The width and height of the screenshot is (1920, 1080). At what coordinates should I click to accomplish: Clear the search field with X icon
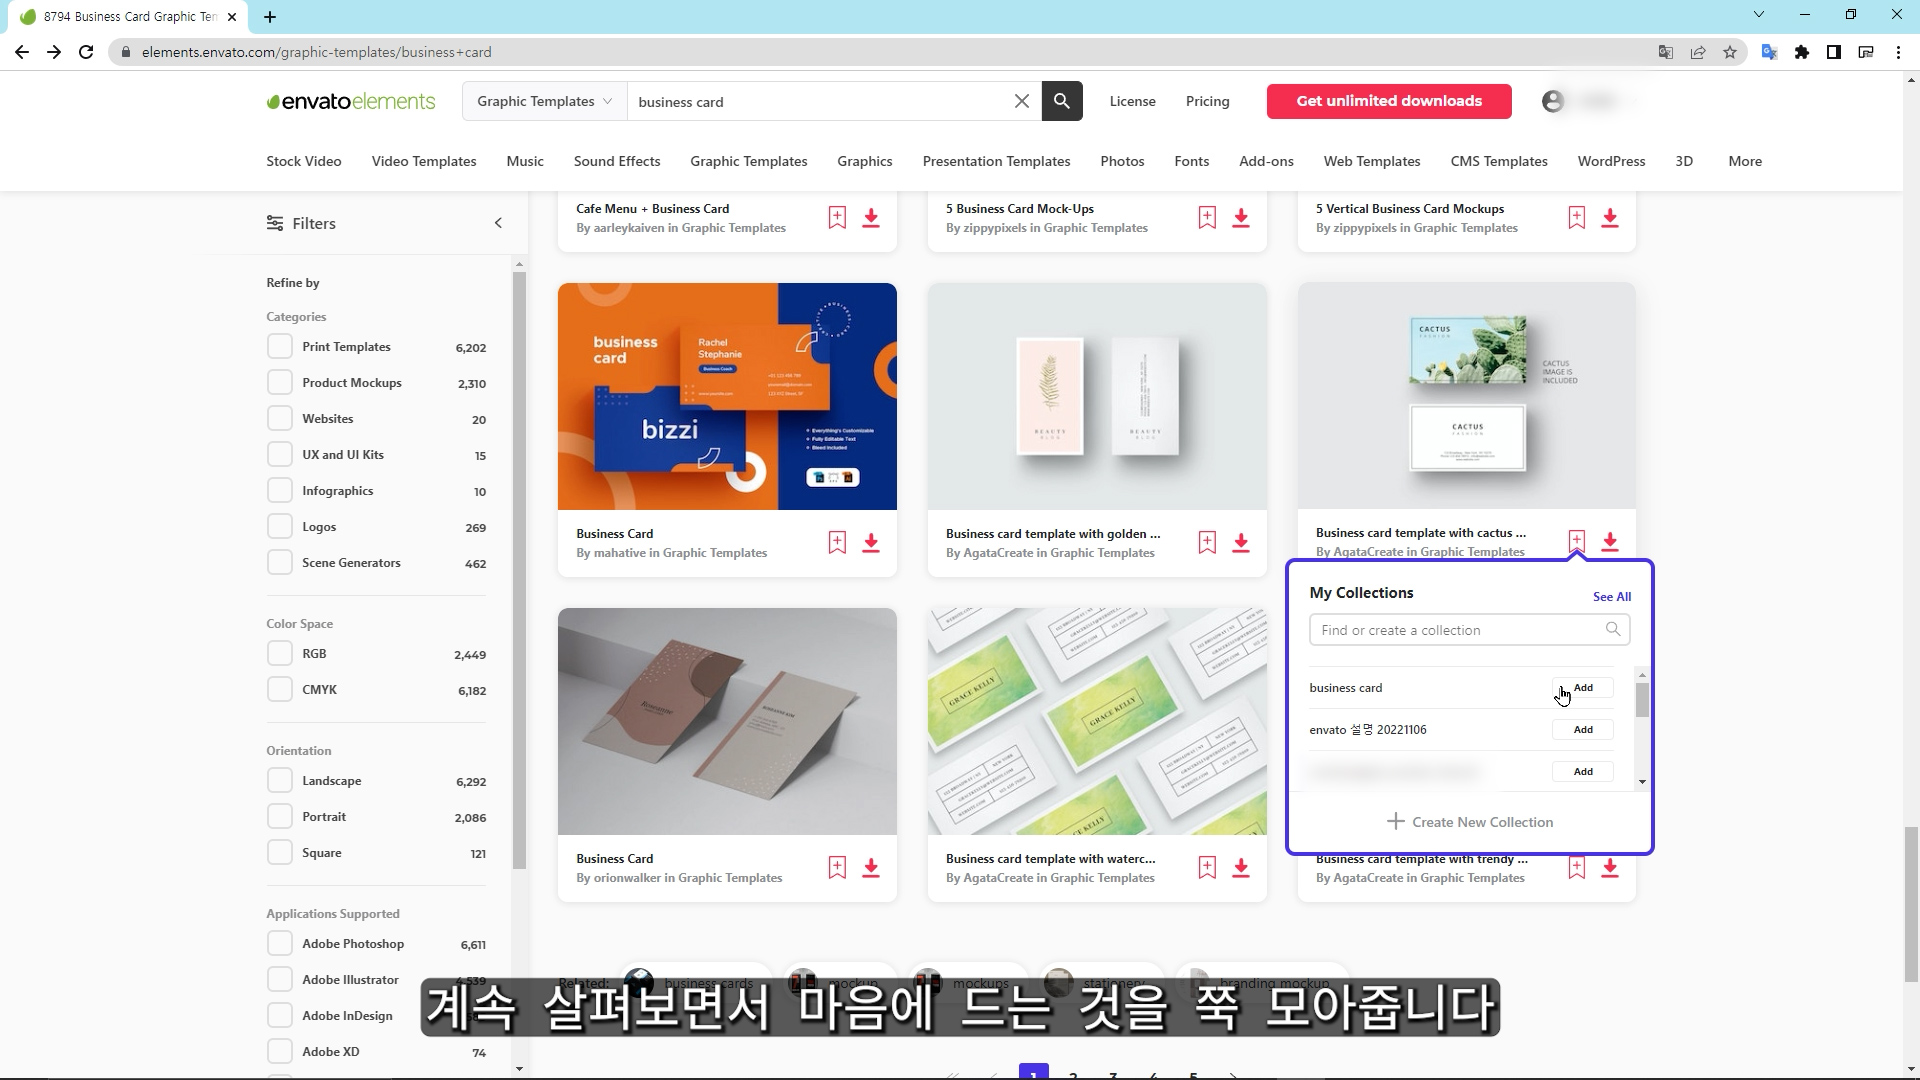coord(1021,101)
